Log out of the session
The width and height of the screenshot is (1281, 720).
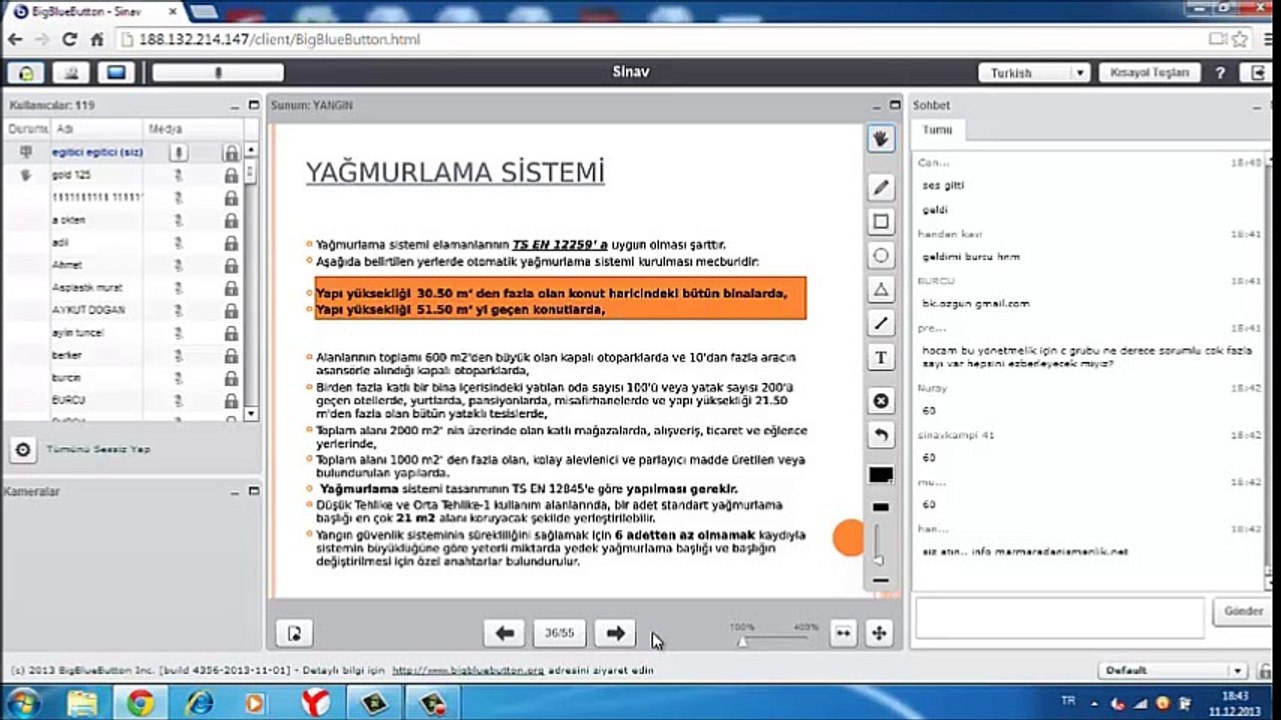pyautogui.click(x=1258, y=73)
